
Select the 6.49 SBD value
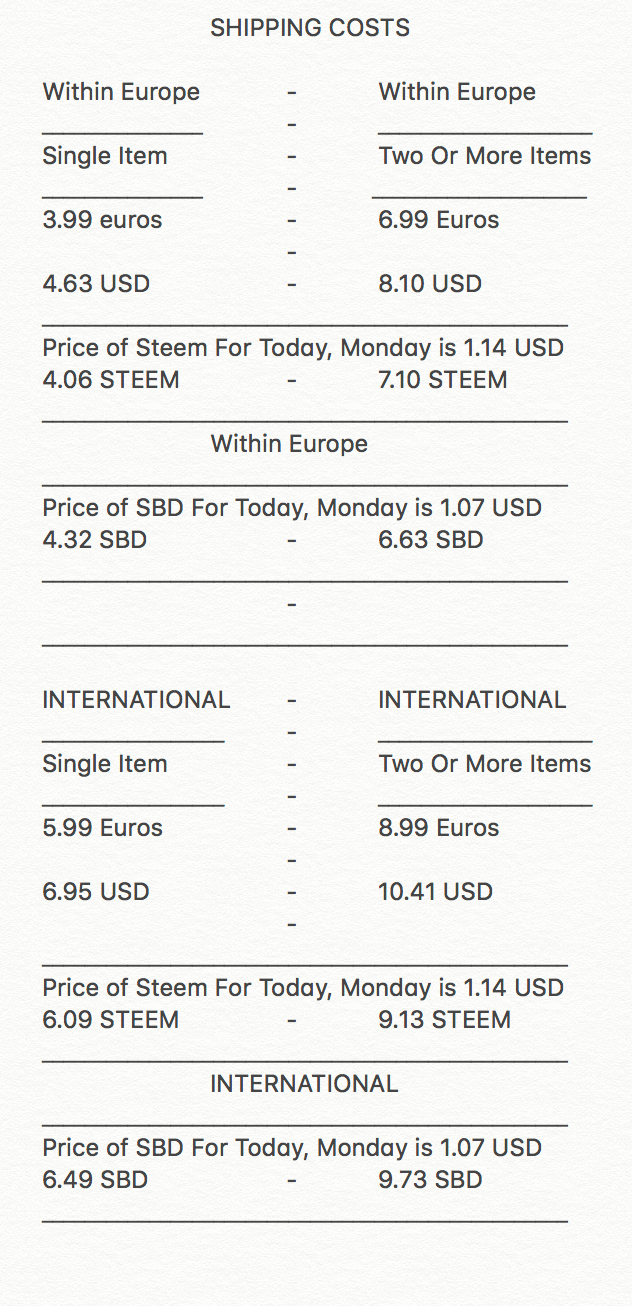coord(95,1180)
